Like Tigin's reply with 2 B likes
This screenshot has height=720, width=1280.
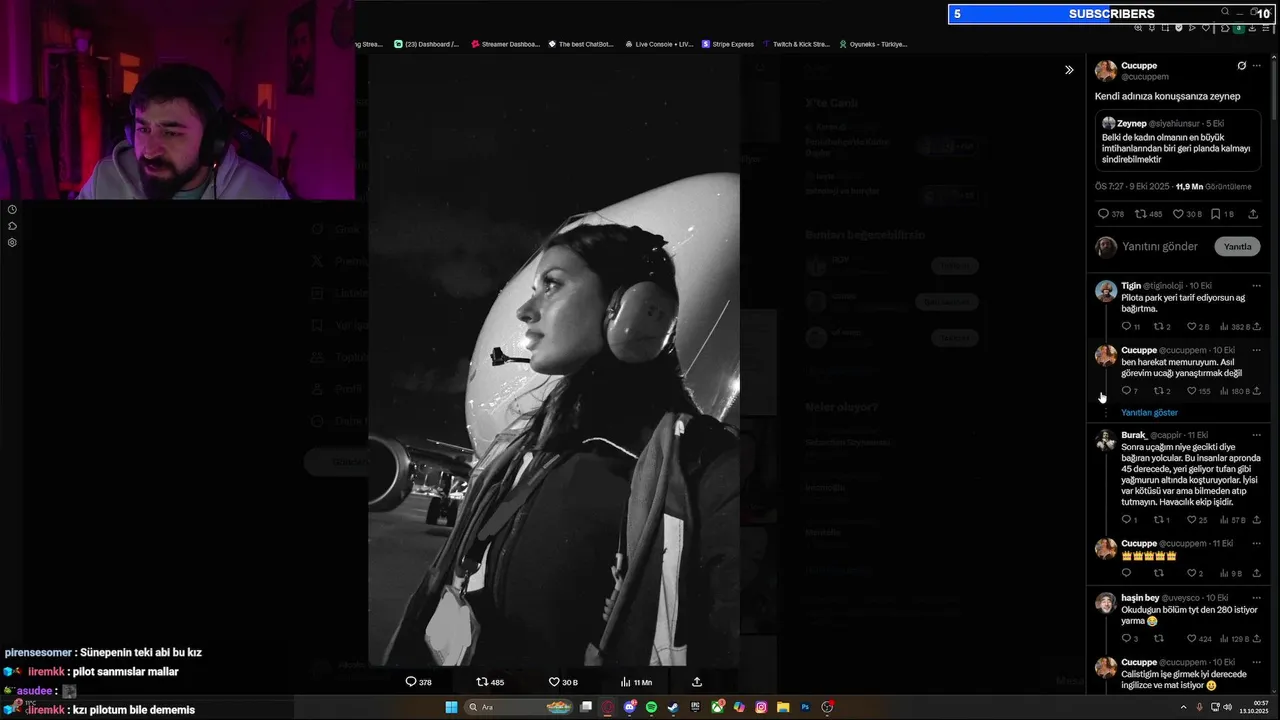click(1192, 327)
